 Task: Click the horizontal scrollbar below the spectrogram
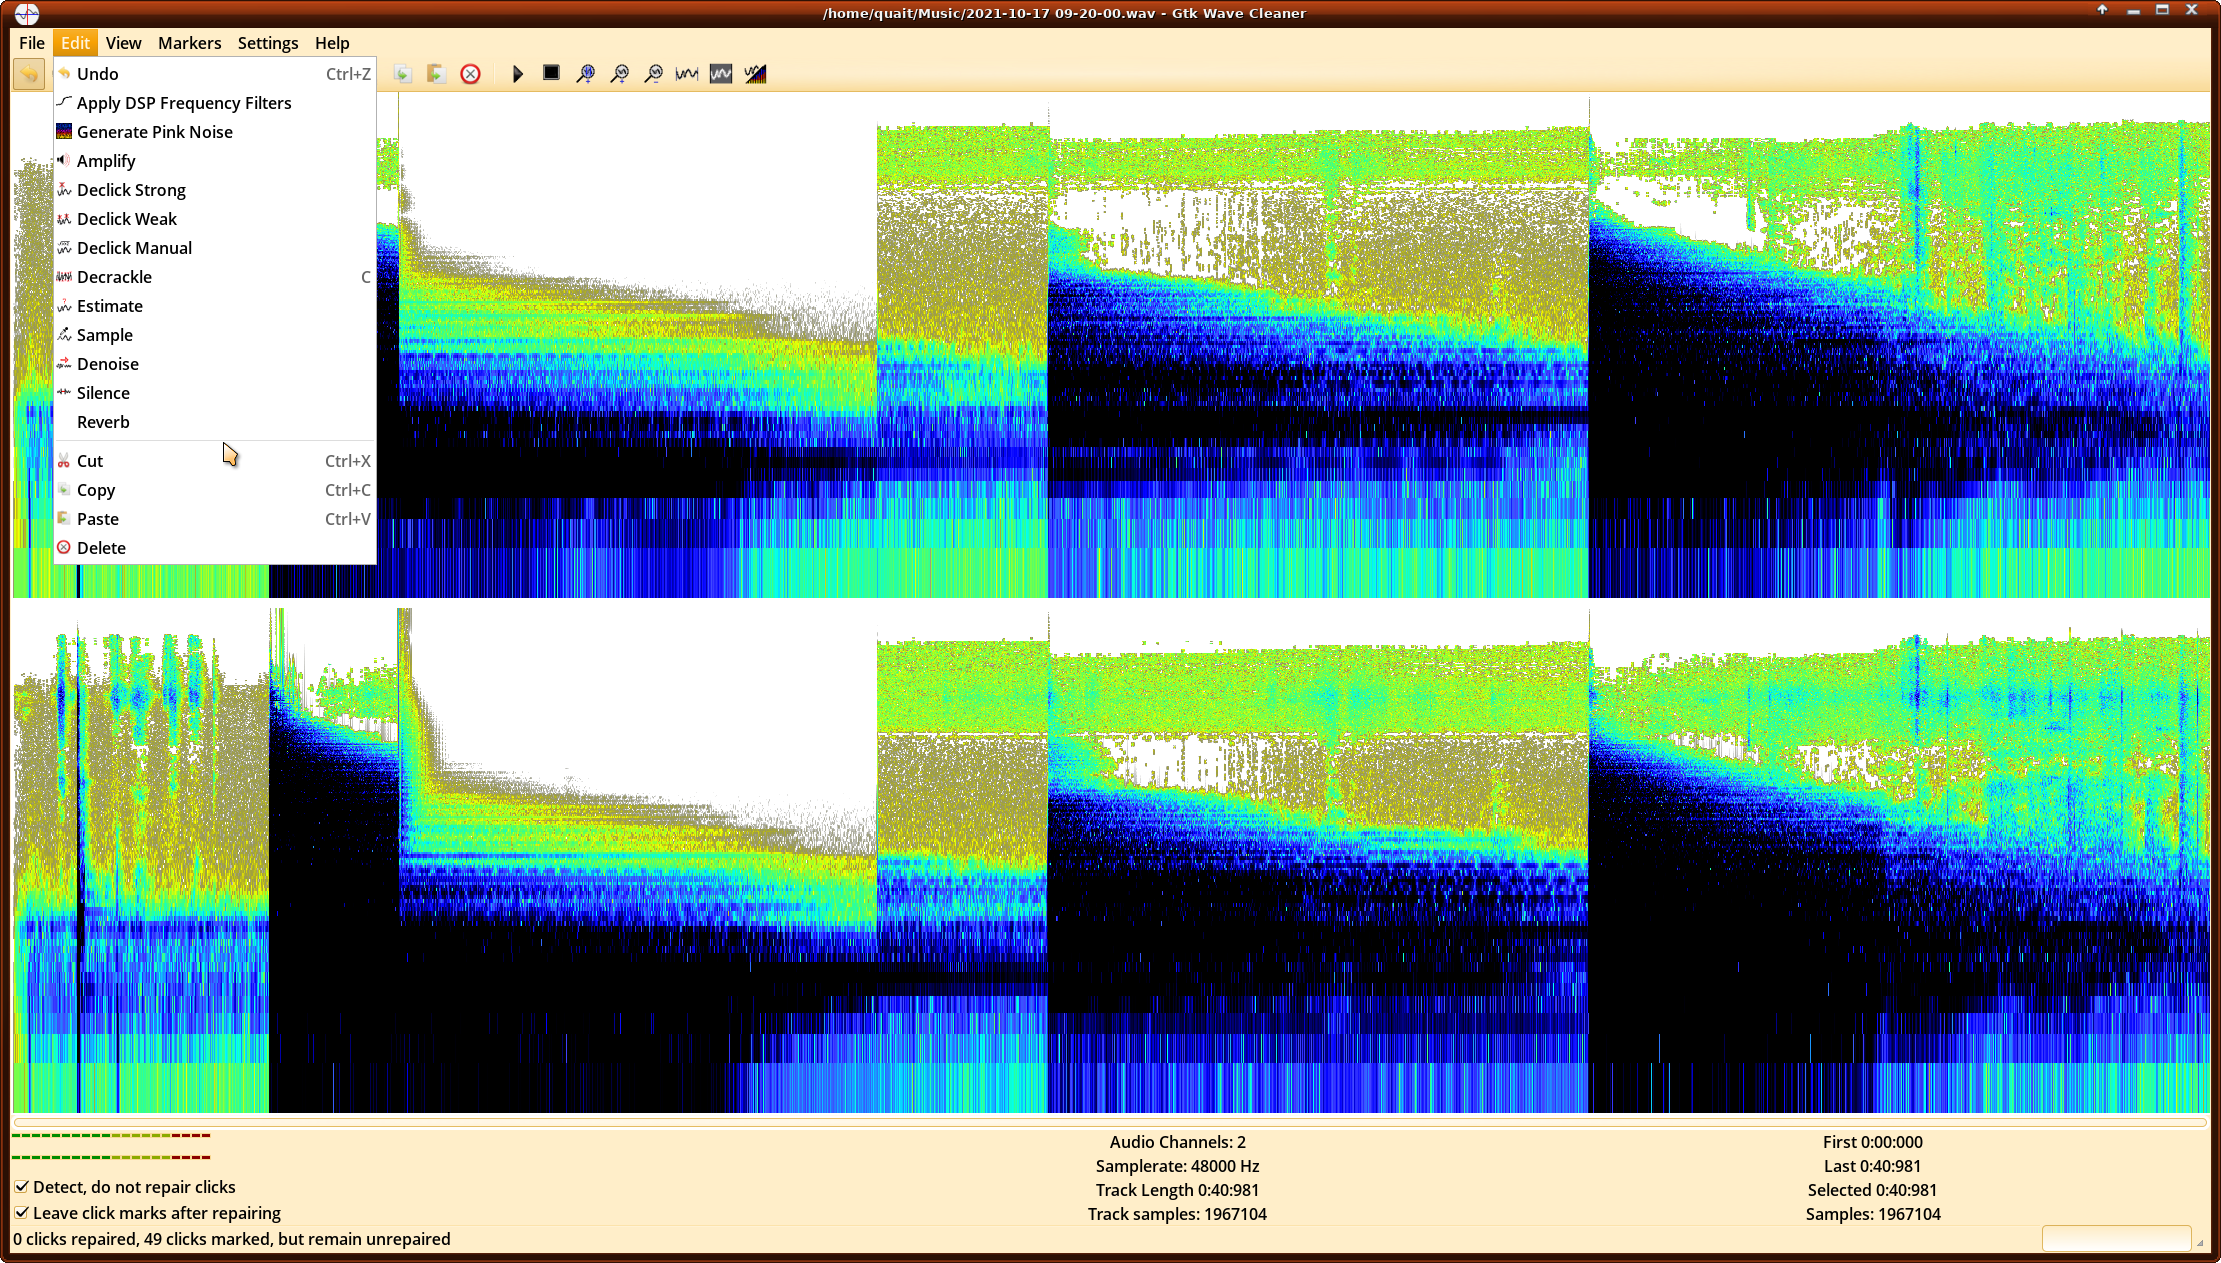point(1110,1123)
